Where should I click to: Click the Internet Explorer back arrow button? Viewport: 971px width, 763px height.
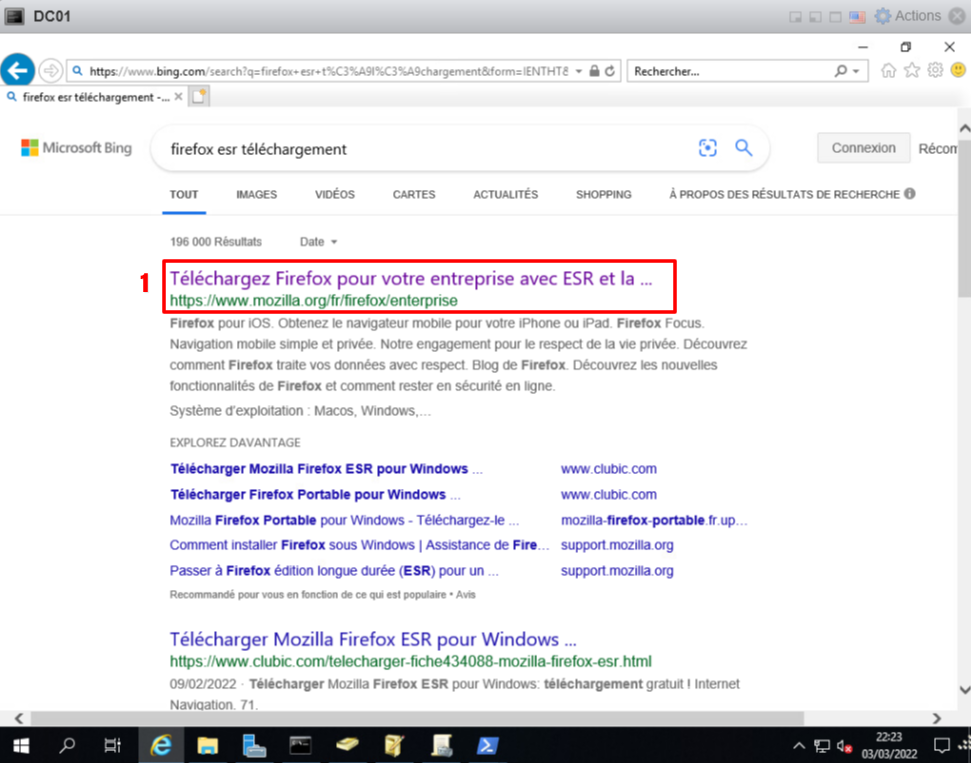(18, 70)
